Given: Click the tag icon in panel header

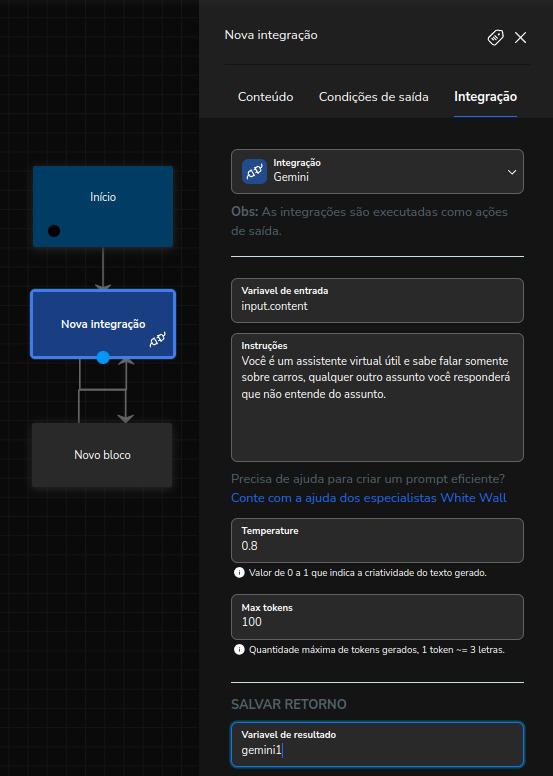Looking at the screenshot, I should (496, 37).
